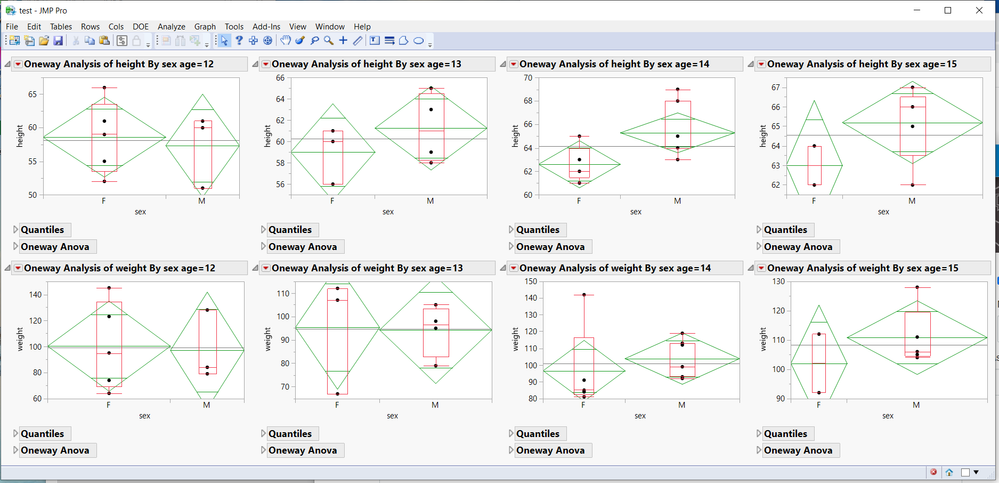Expand Quantiles under weight age=14
This screenshot has width=999, height=483.
pos(512,434)
